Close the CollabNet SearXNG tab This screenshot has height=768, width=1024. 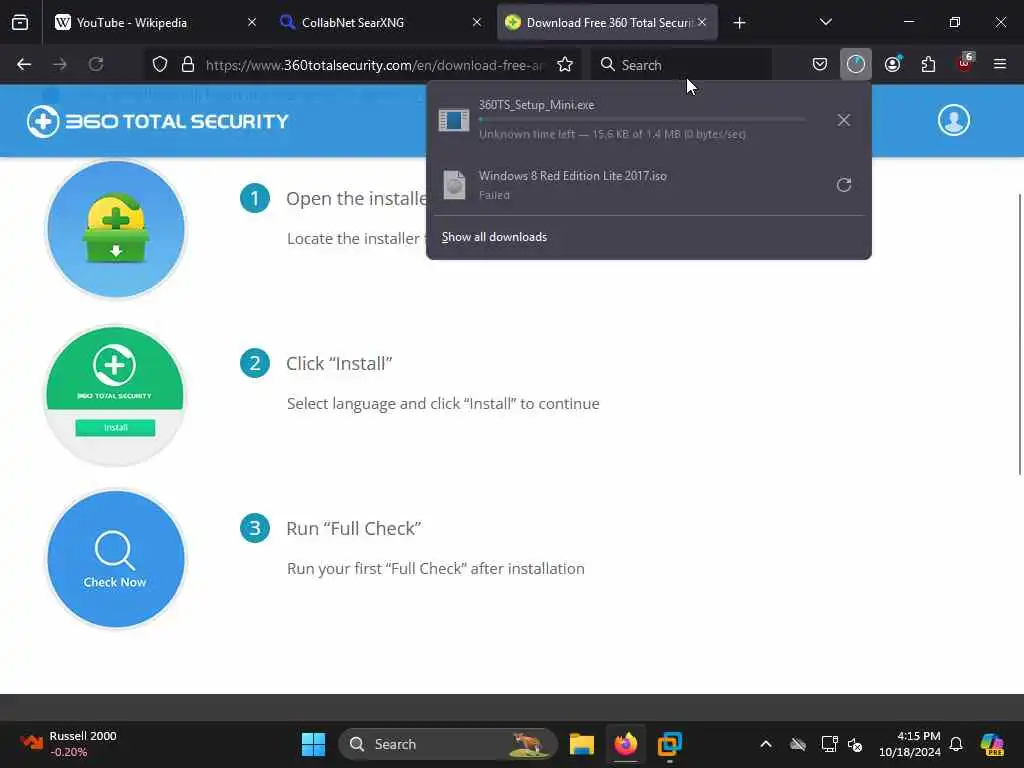tap(477, 22)
